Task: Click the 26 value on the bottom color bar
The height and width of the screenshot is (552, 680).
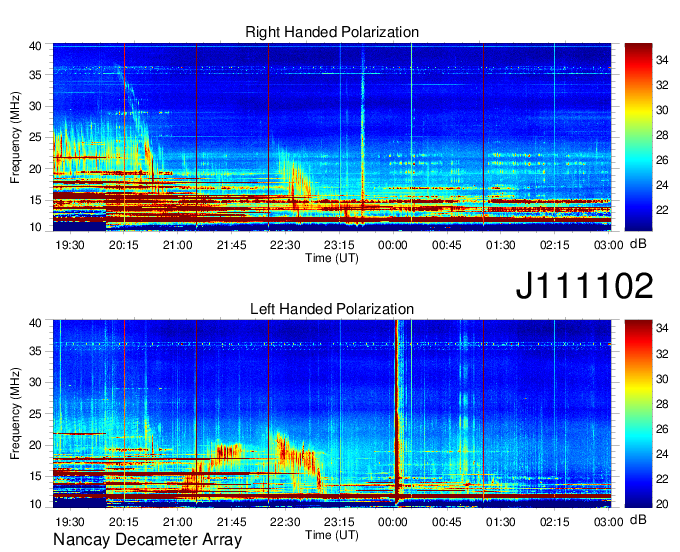Action: pyautogui.click(x=662, y=429)
